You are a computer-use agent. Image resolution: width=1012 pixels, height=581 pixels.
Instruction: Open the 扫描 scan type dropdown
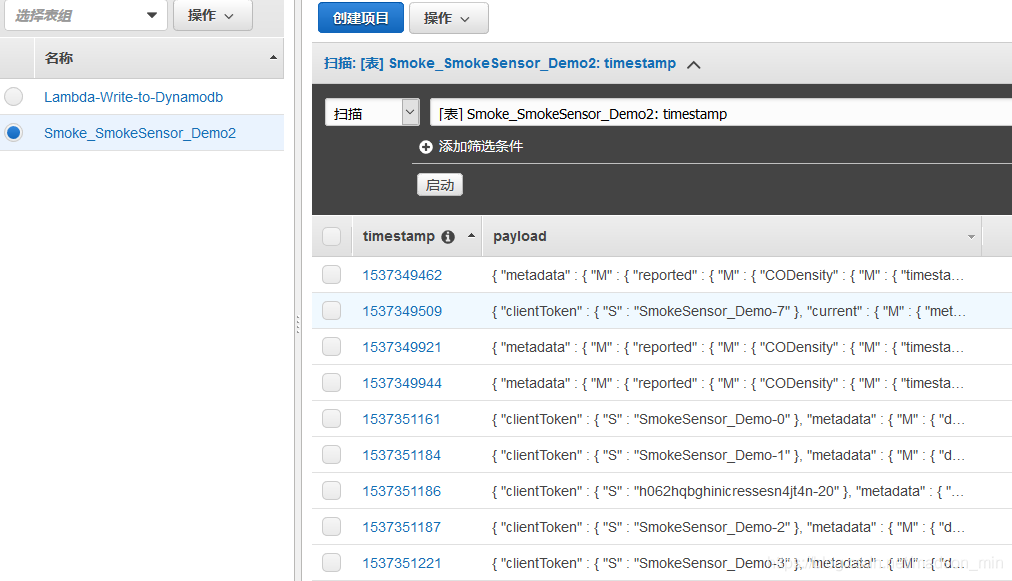point(372,112)
